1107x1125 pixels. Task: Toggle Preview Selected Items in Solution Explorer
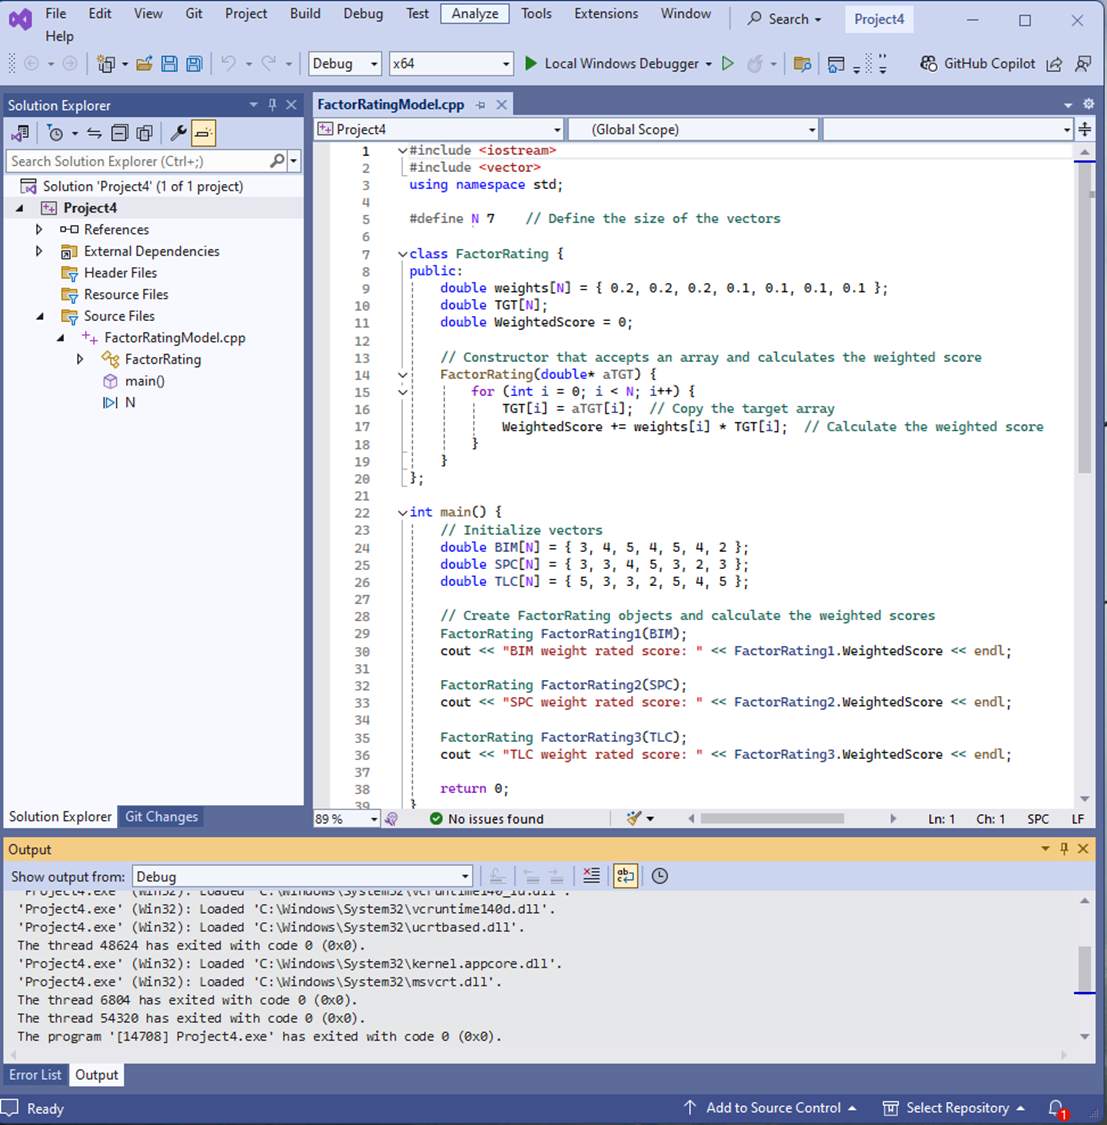tap(203, 132)
